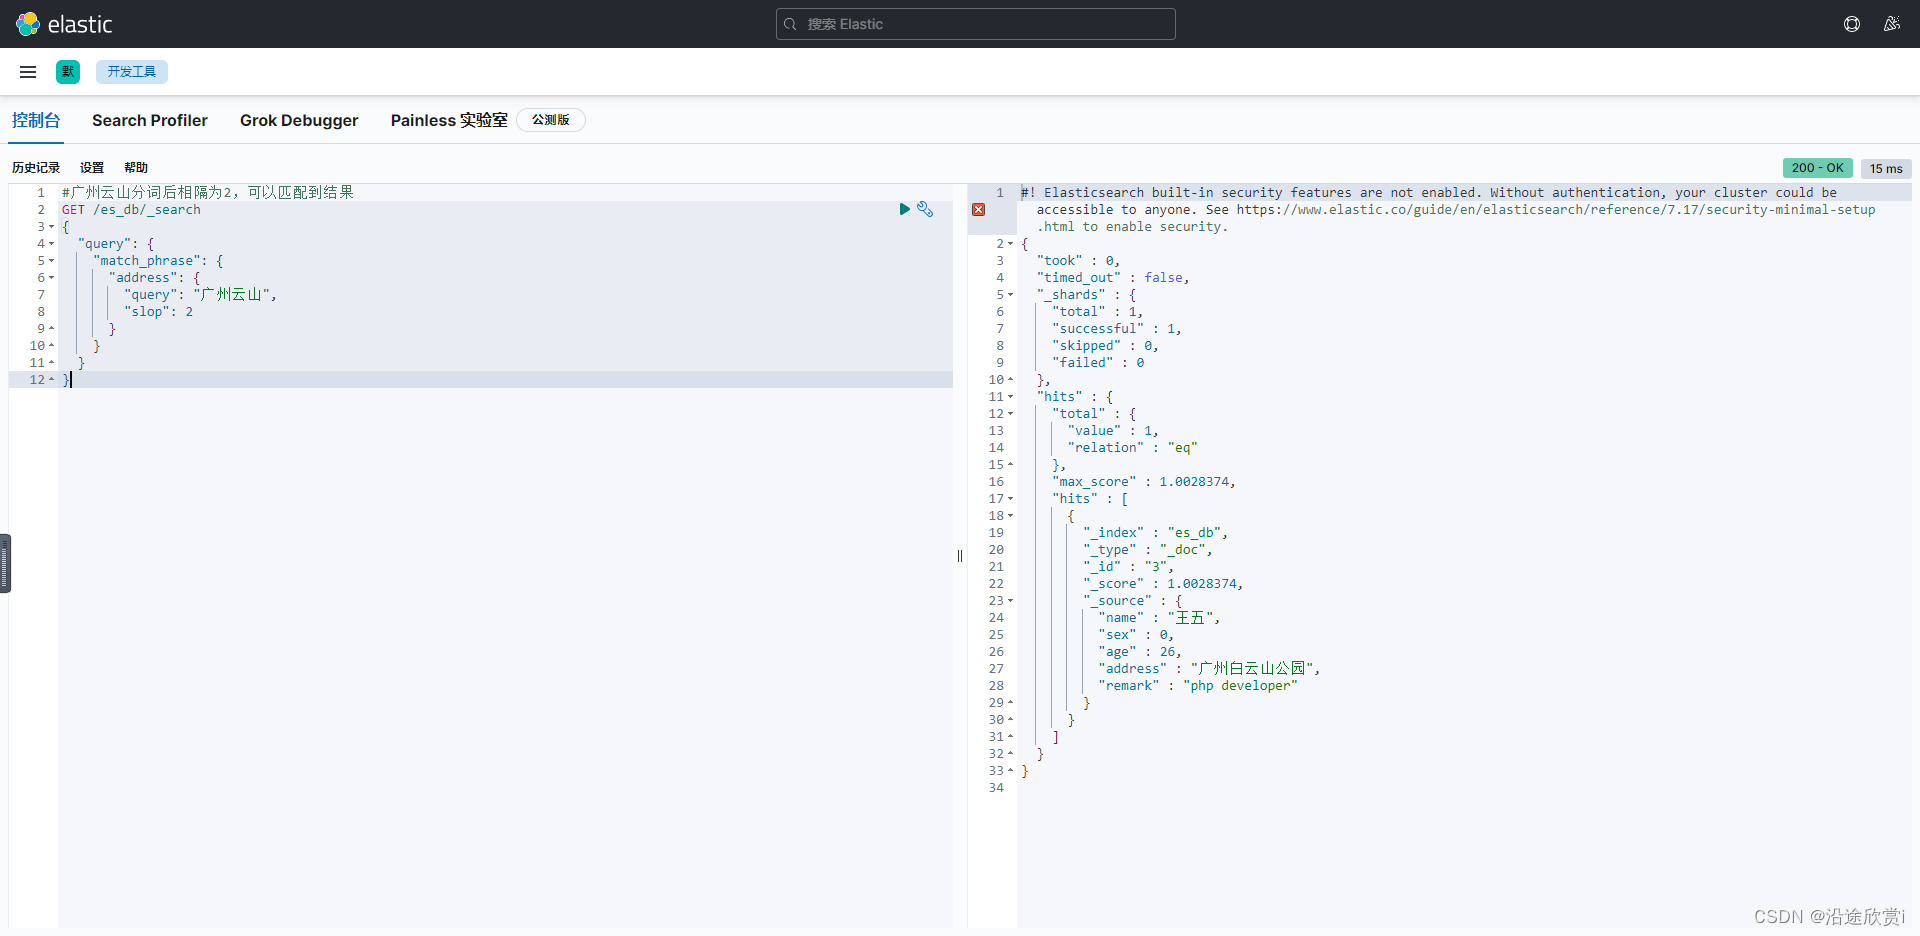This screenshot has width=1920, height=936.
Task: Collapse total fold at response line 12
Action: pos(1011,414)
